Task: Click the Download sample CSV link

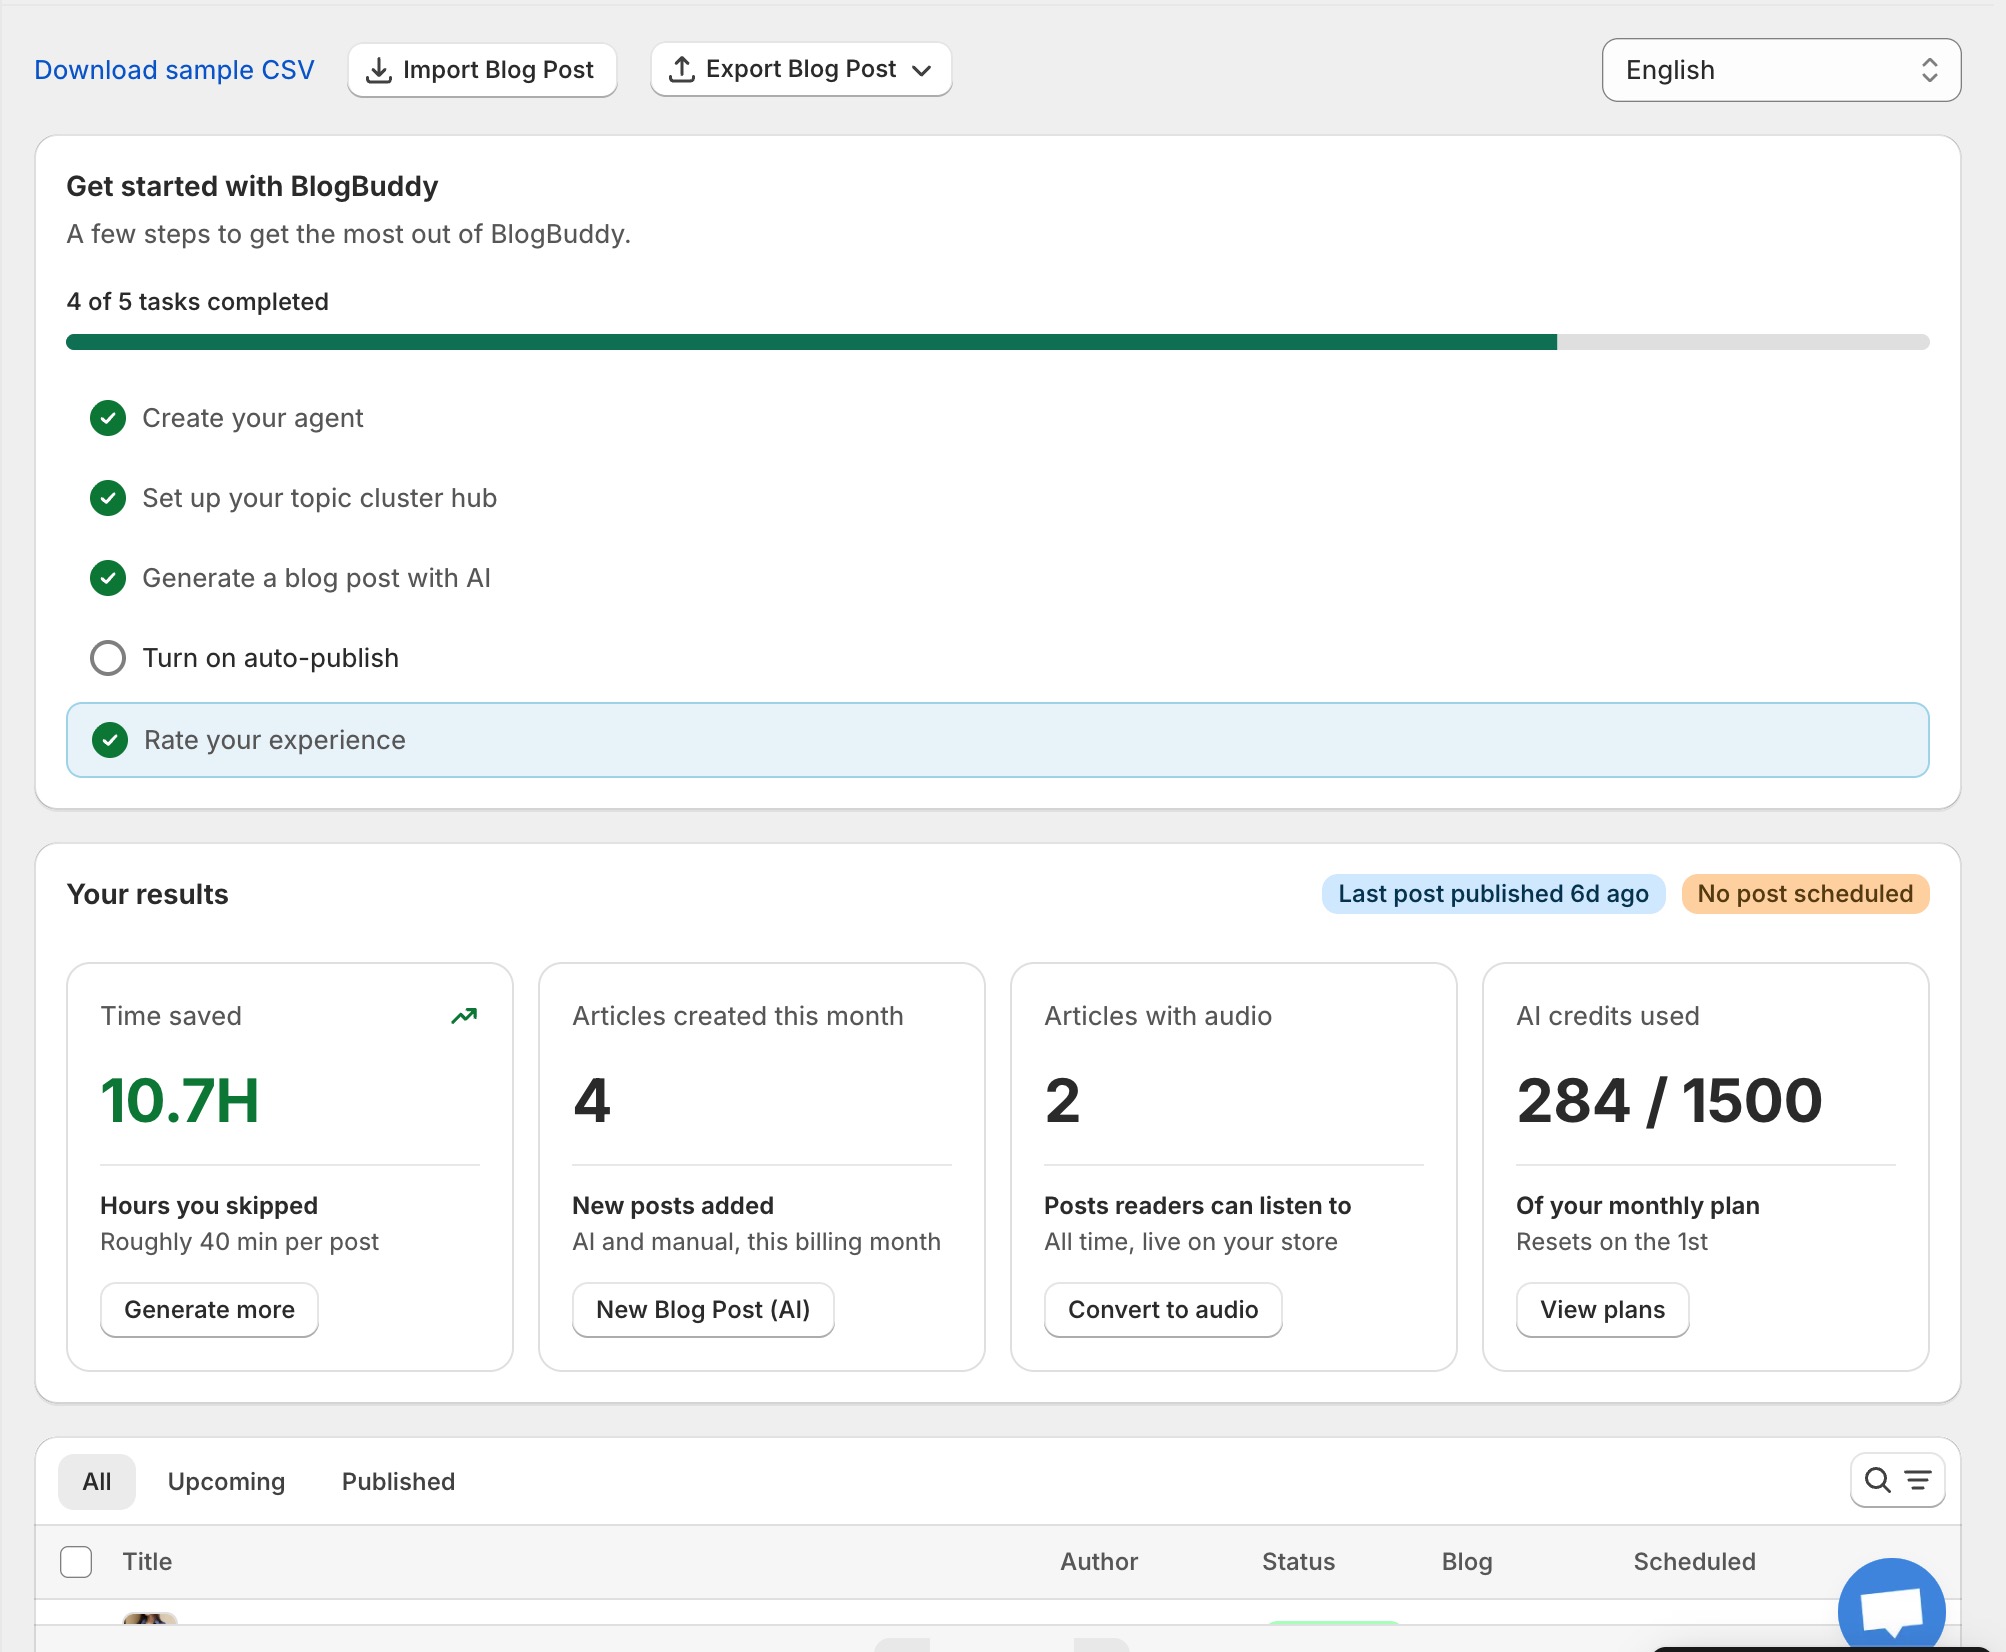Action: pos(174,70)
